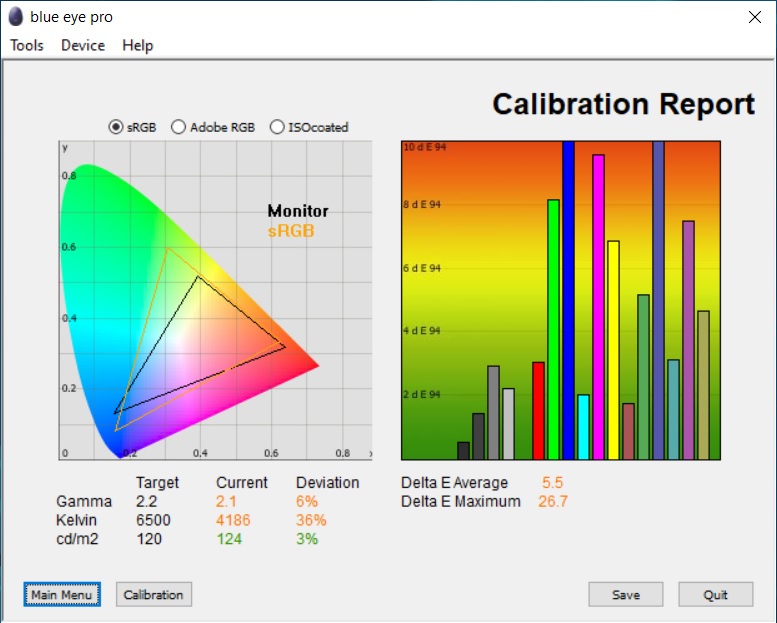Choose the Adobe RGB radio option
The width and height of the screenshot is (777, 623).
(179, 127)
